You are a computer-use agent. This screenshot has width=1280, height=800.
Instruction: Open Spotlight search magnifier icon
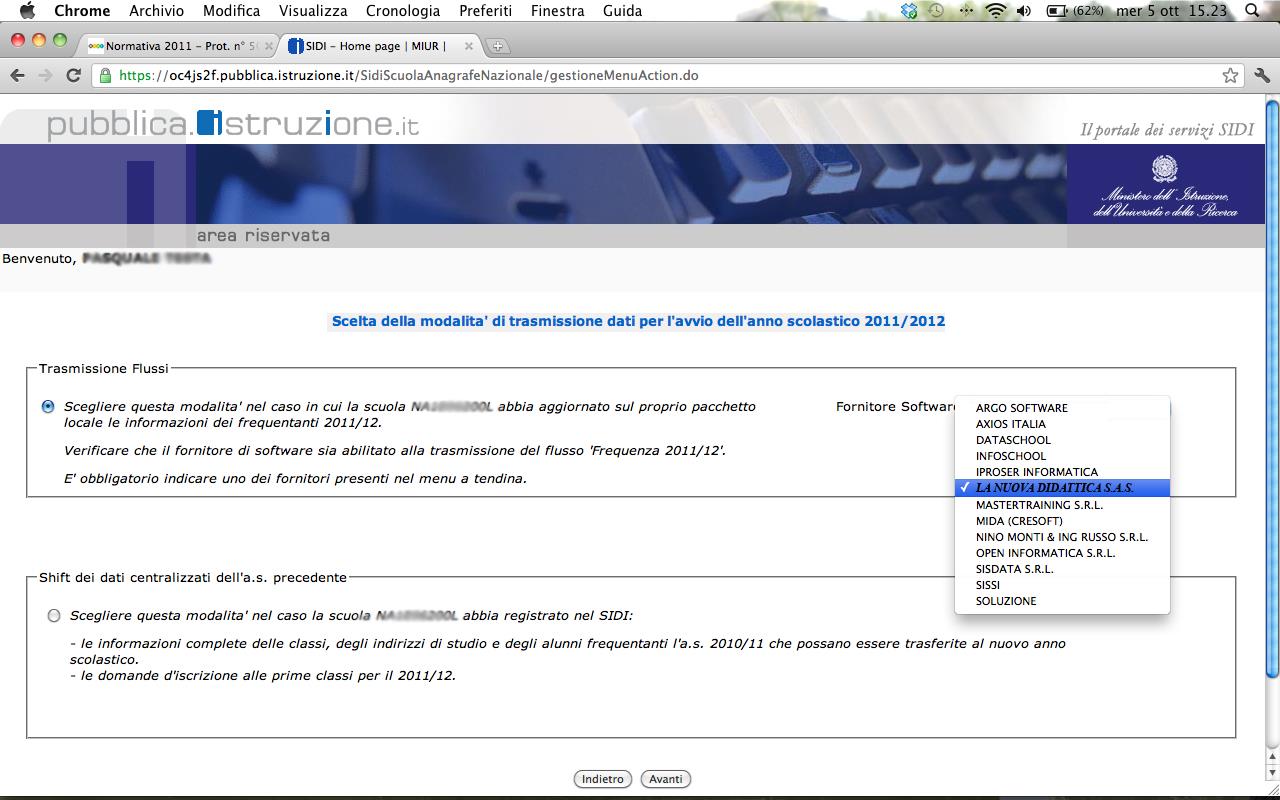tap(1252, 11)
